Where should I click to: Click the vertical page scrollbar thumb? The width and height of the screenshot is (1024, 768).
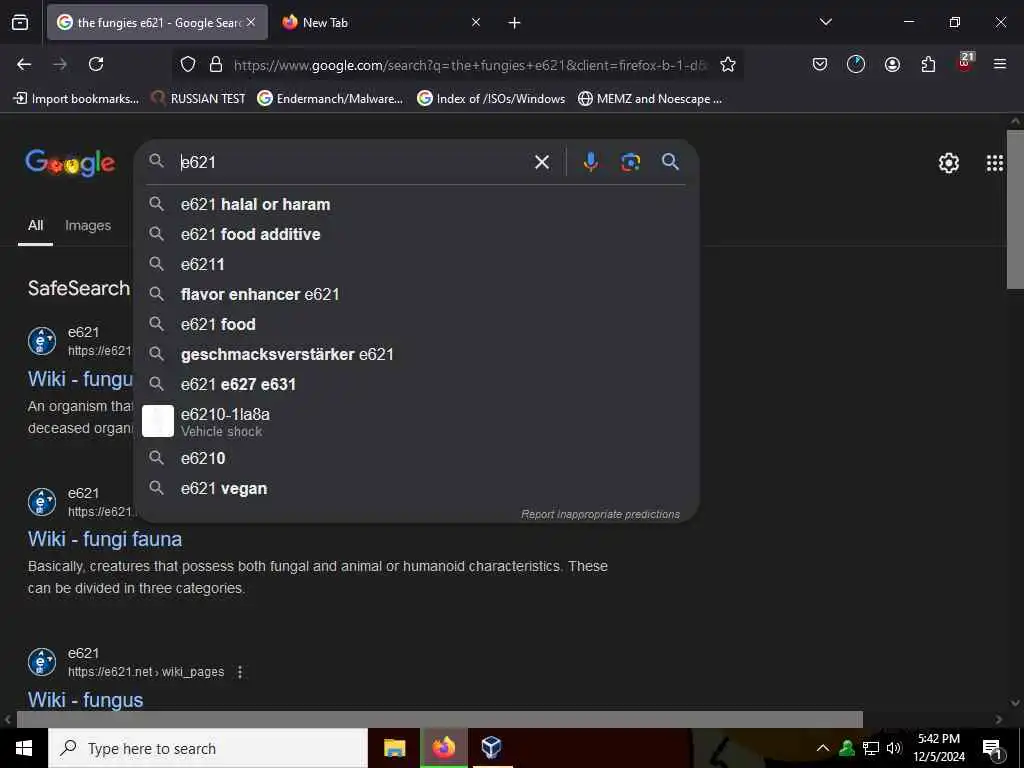point(1015,209)
